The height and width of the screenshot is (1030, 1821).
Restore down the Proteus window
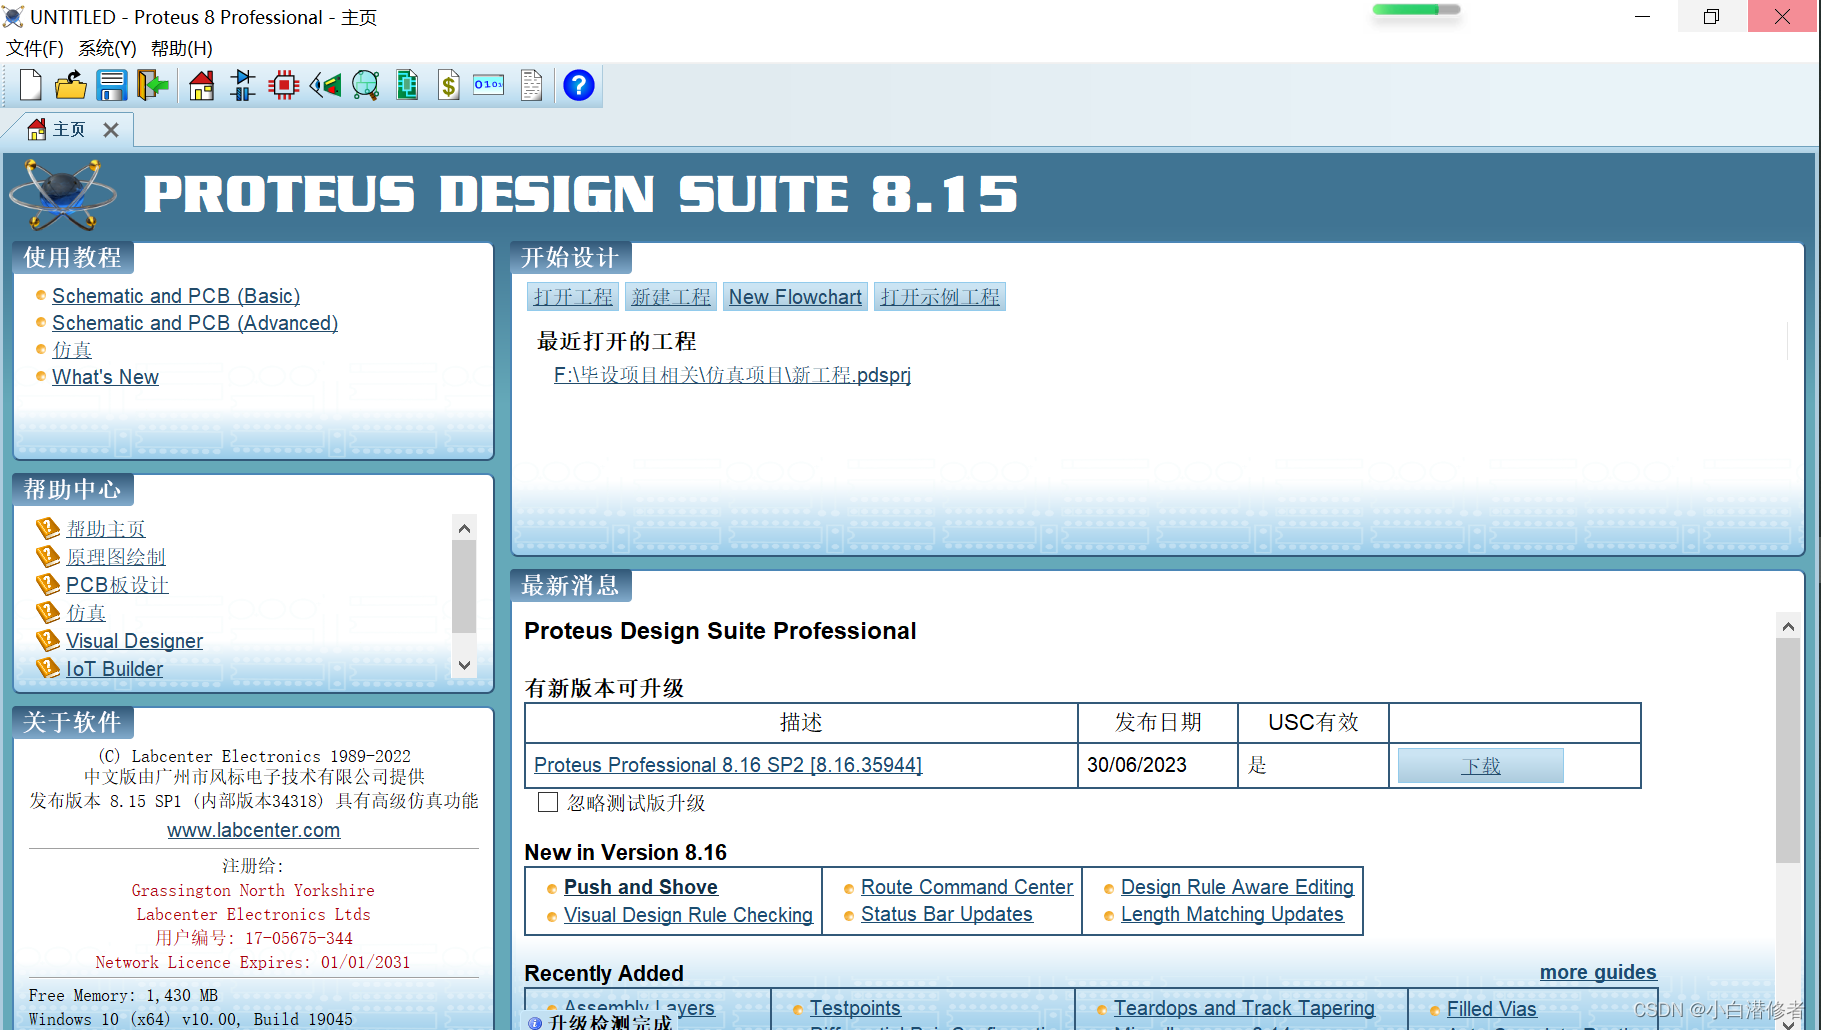[x=1711, y=17]
